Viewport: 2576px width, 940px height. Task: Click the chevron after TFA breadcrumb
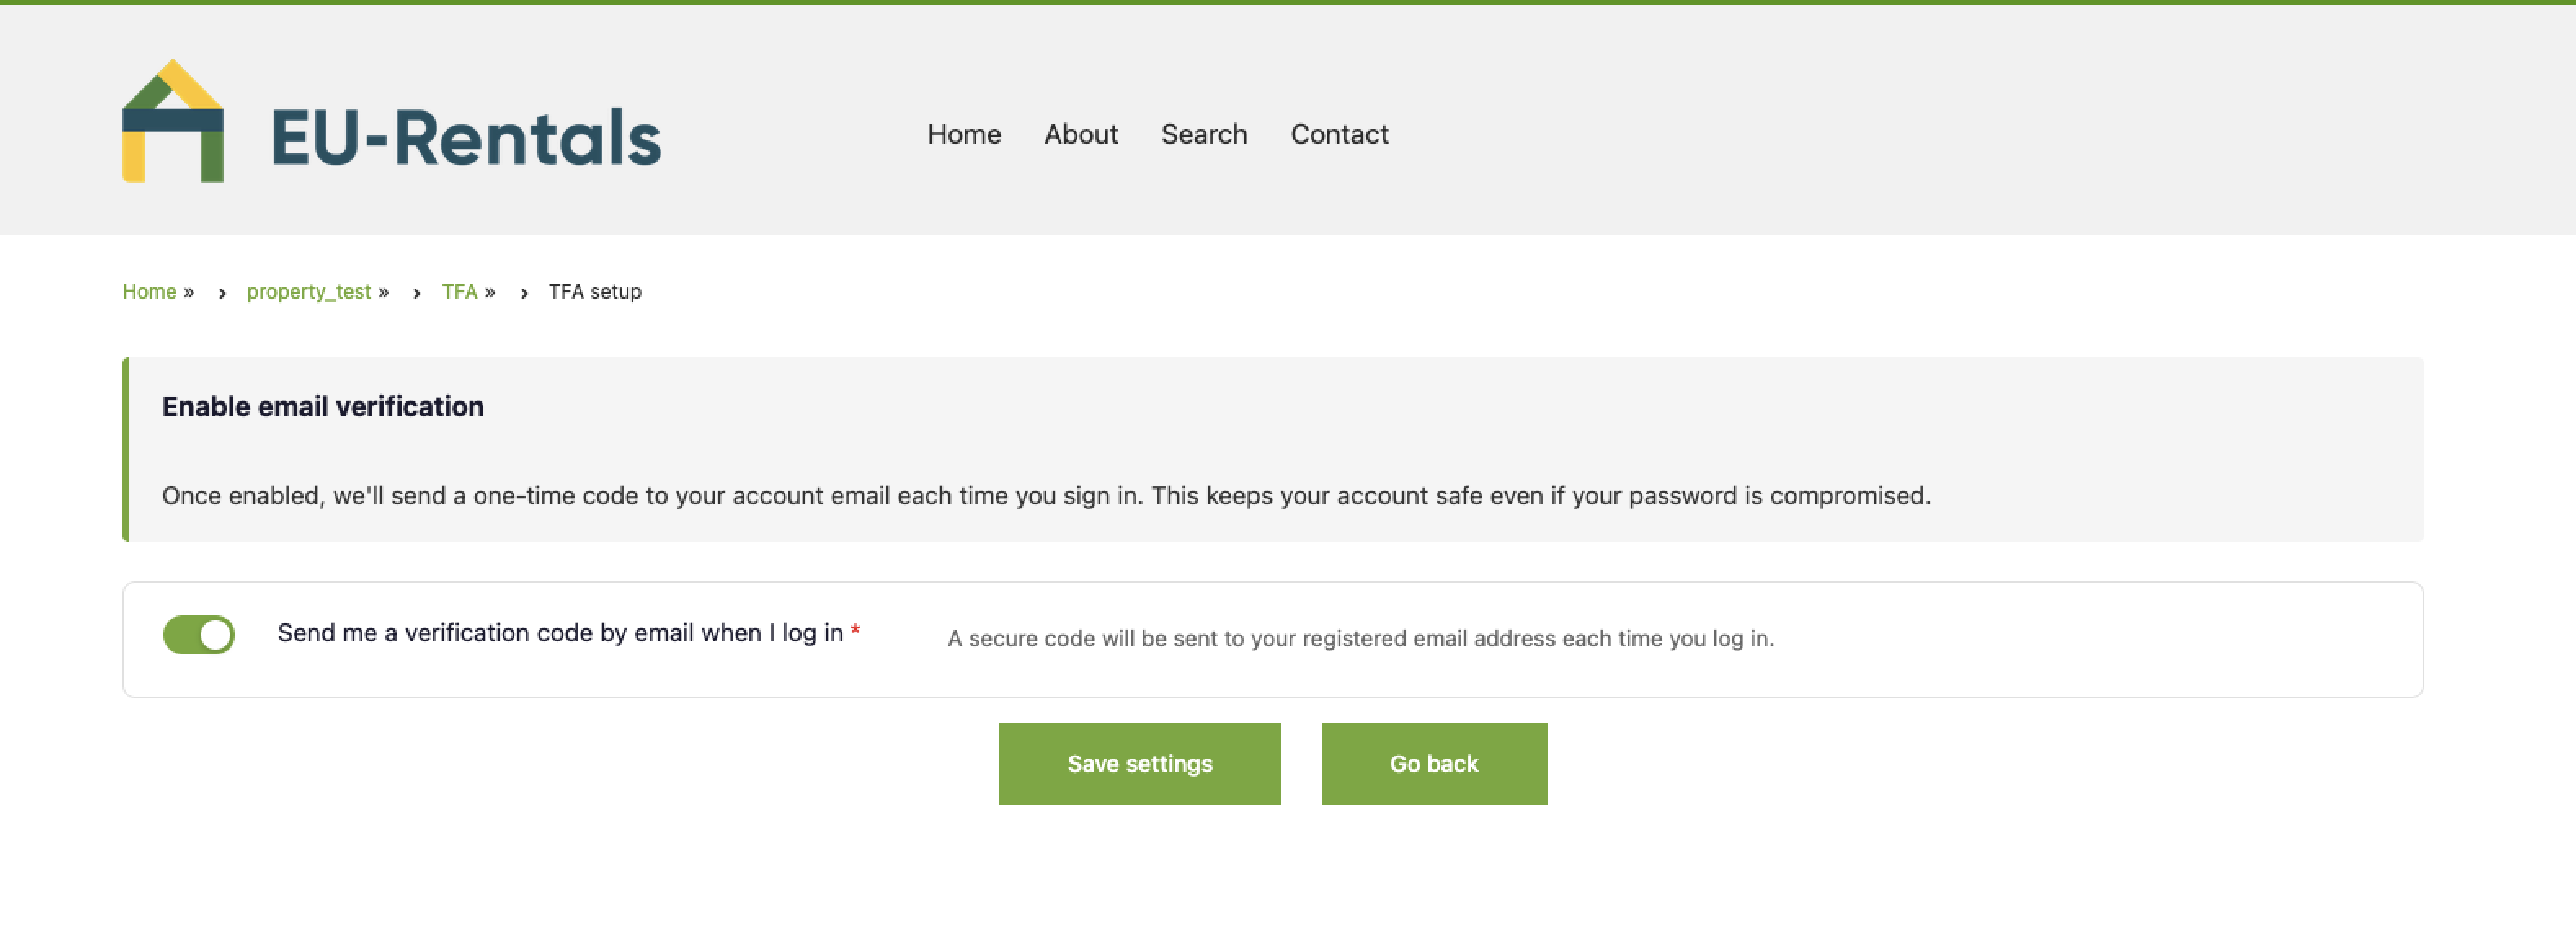click(x=524, y=294)
